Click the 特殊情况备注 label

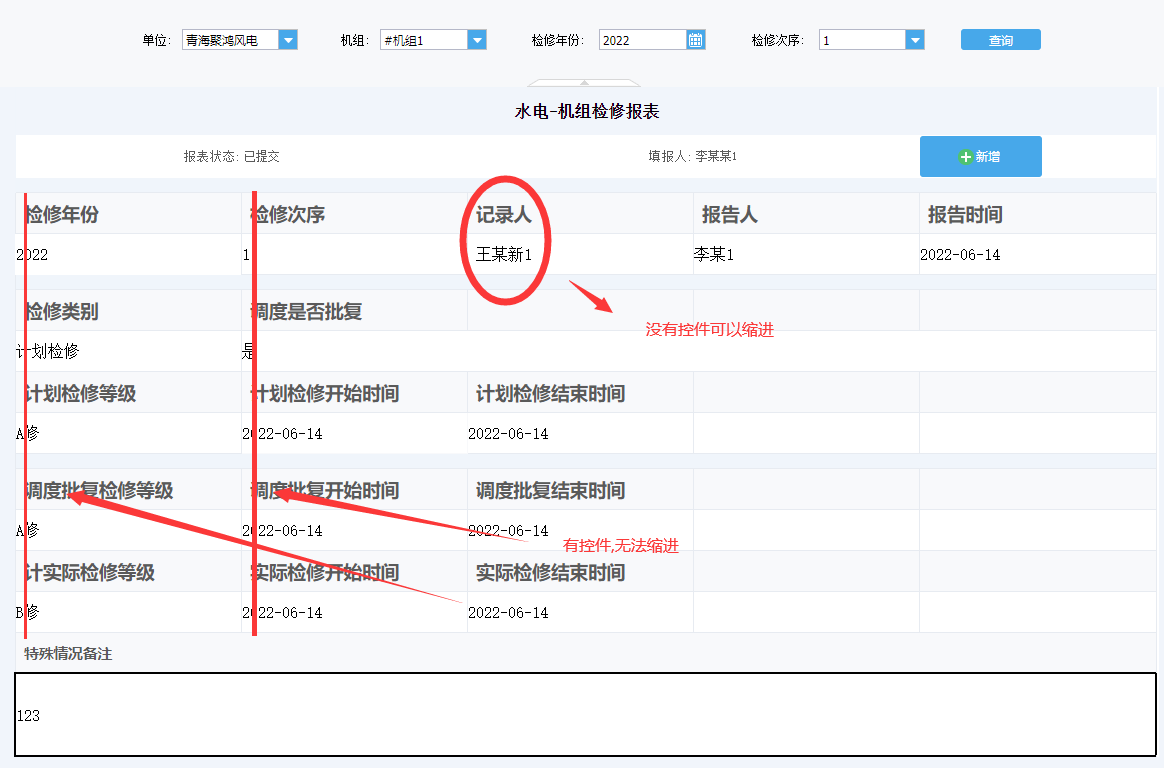pos(68,654)
